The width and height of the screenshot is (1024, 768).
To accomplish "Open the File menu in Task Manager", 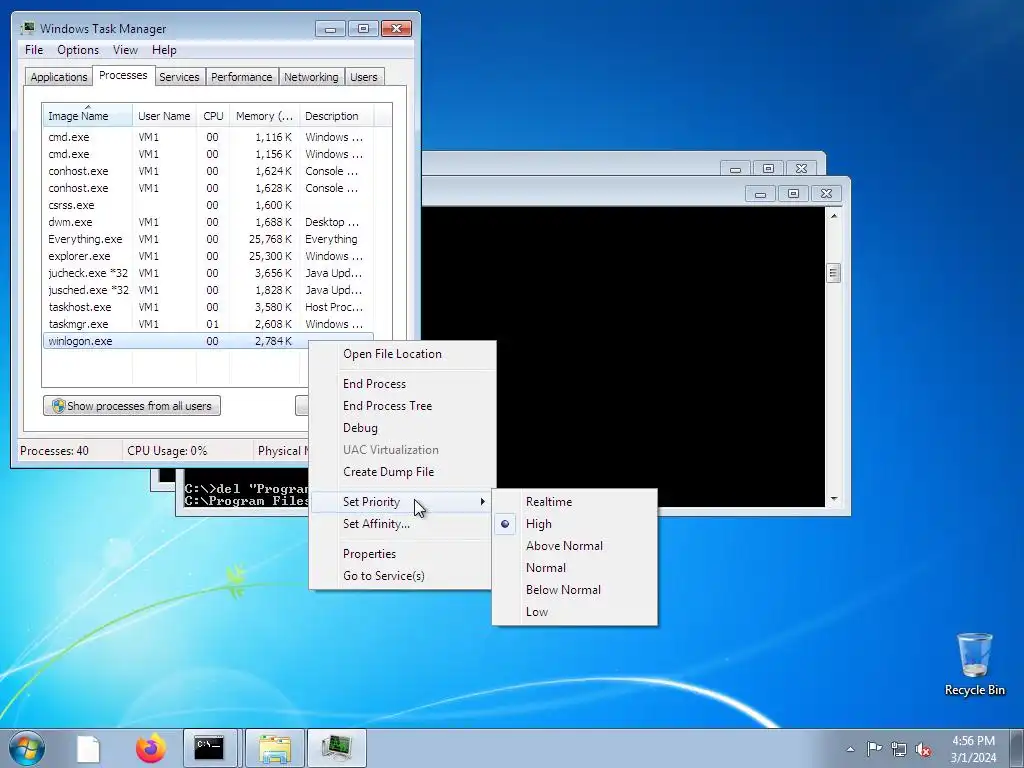I will coord(34,50).
